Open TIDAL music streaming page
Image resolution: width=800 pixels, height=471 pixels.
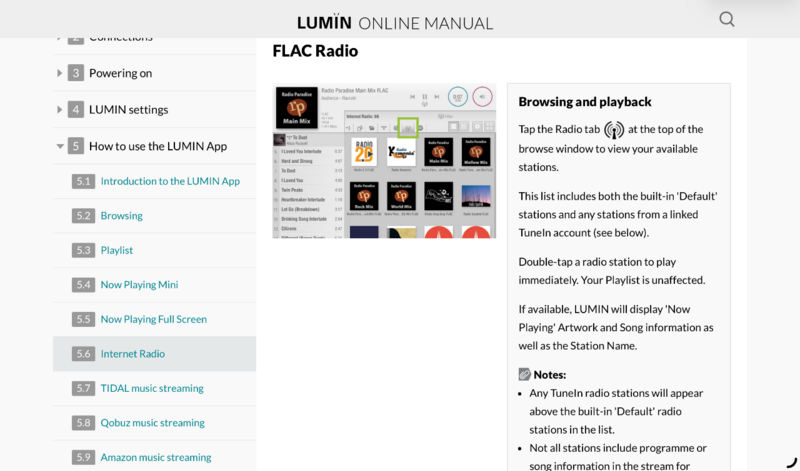point(152,388)
